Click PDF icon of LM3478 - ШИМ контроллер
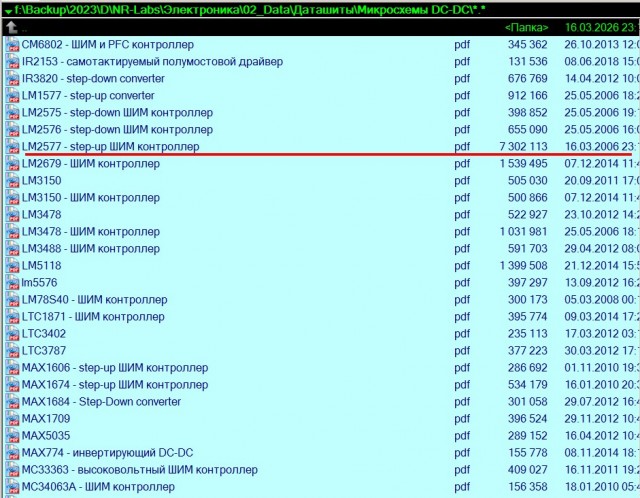640x498 pixels. pos(13,232)
